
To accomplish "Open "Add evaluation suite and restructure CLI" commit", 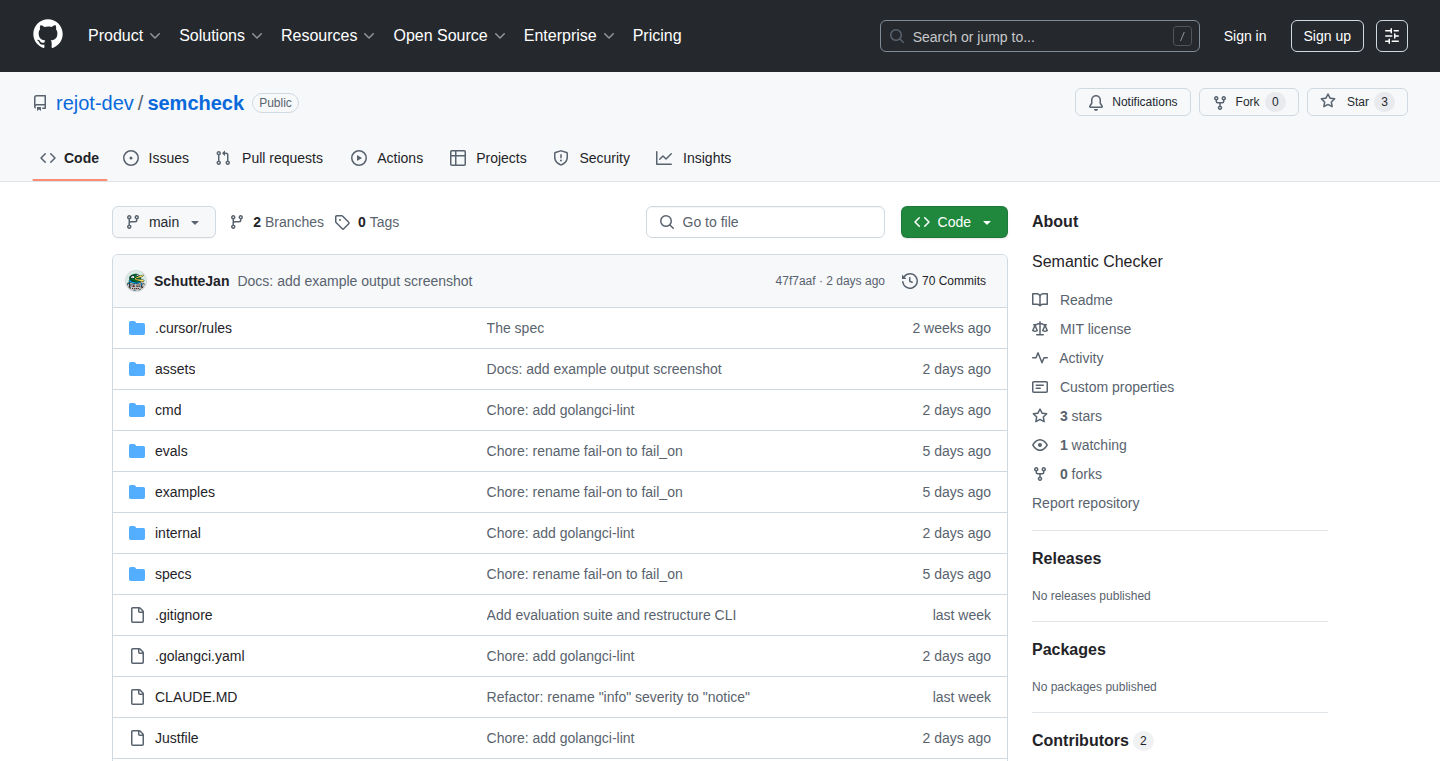I will click(x=611, y=615).
